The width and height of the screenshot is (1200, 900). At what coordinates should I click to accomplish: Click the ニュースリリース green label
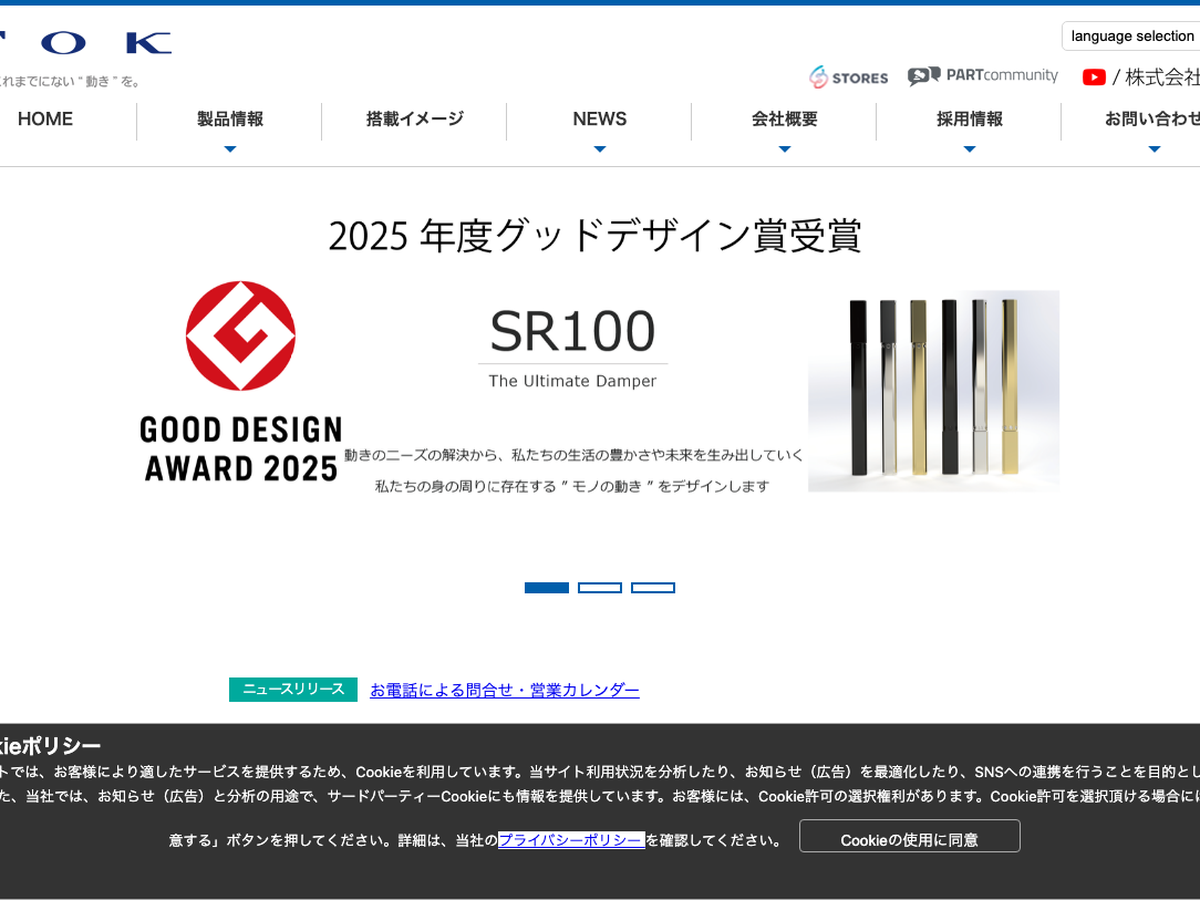pos(293,690)
